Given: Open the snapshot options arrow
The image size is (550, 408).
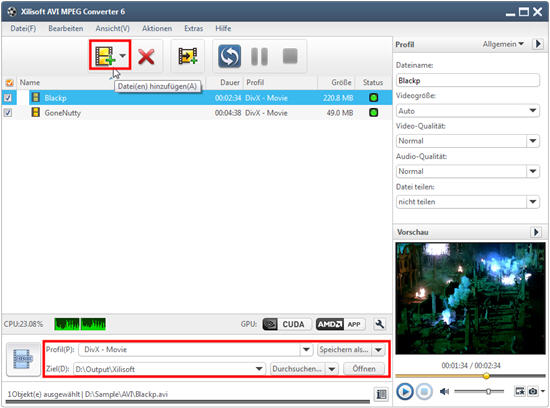Looking at the screenshot, I should pos(543,391).
